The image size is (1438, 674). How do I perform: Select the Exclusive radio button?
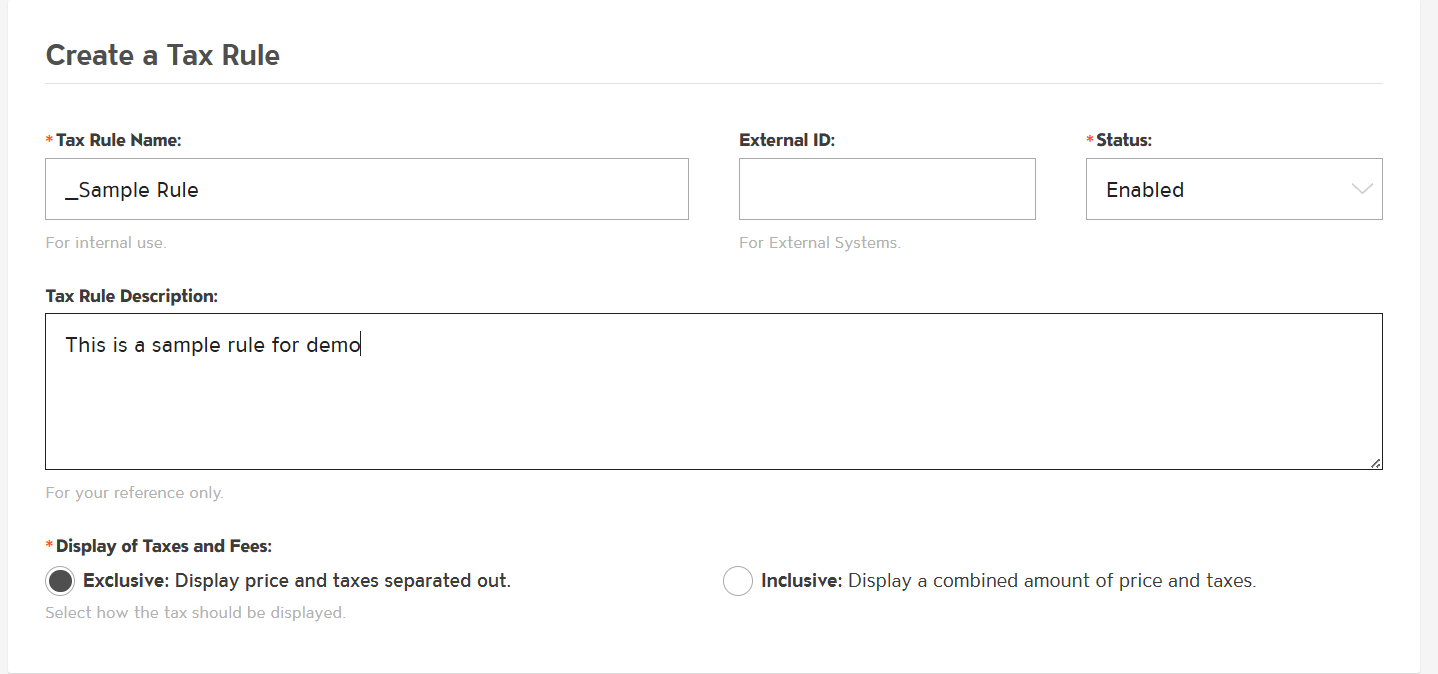pos(60,581)
